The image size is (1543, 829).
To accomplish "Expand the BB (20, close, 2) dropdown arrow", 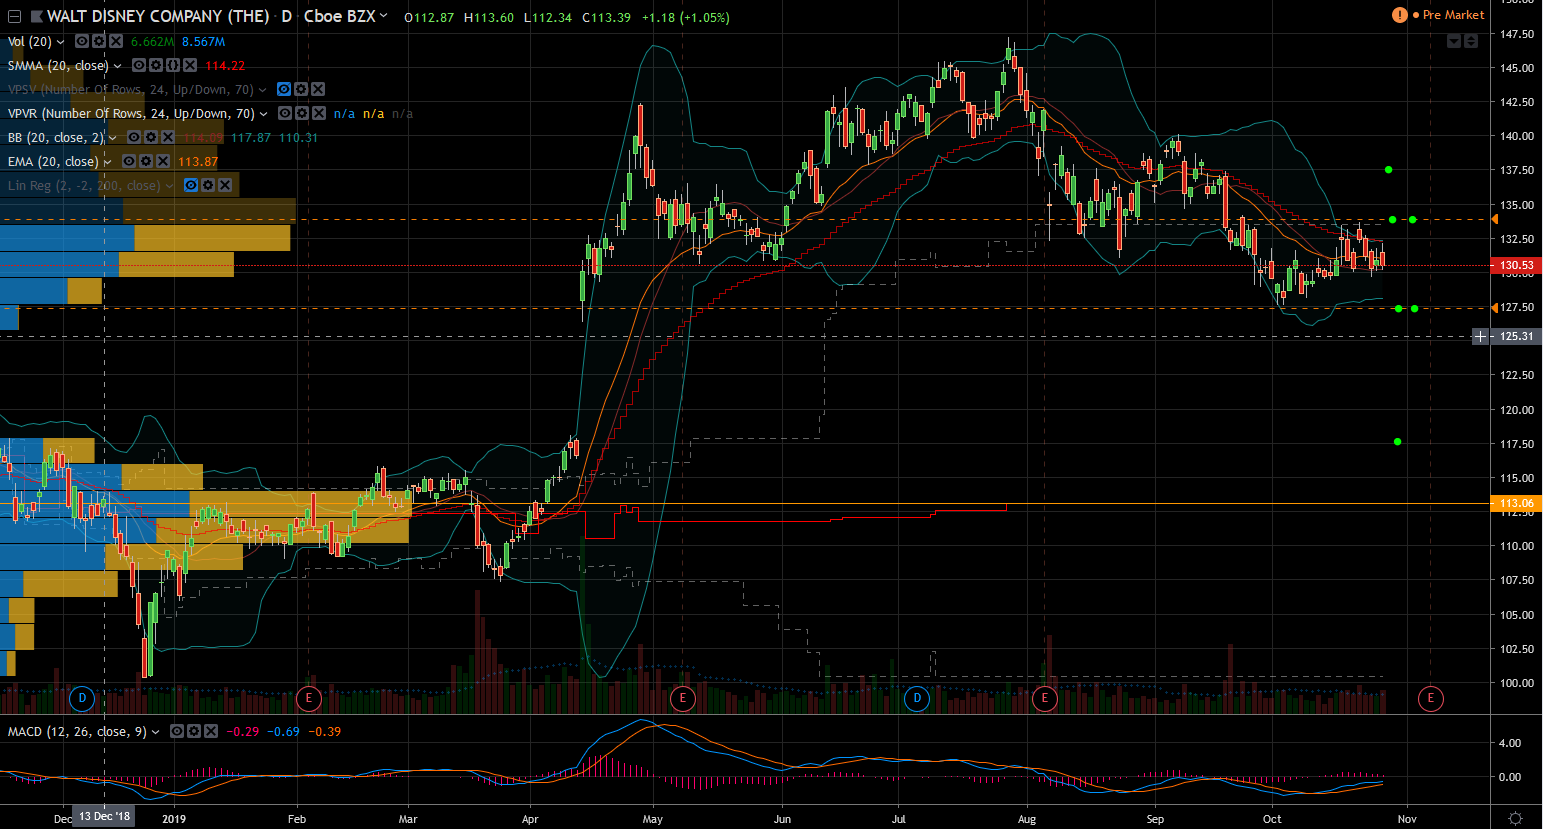I will click(x=113, y=138).
